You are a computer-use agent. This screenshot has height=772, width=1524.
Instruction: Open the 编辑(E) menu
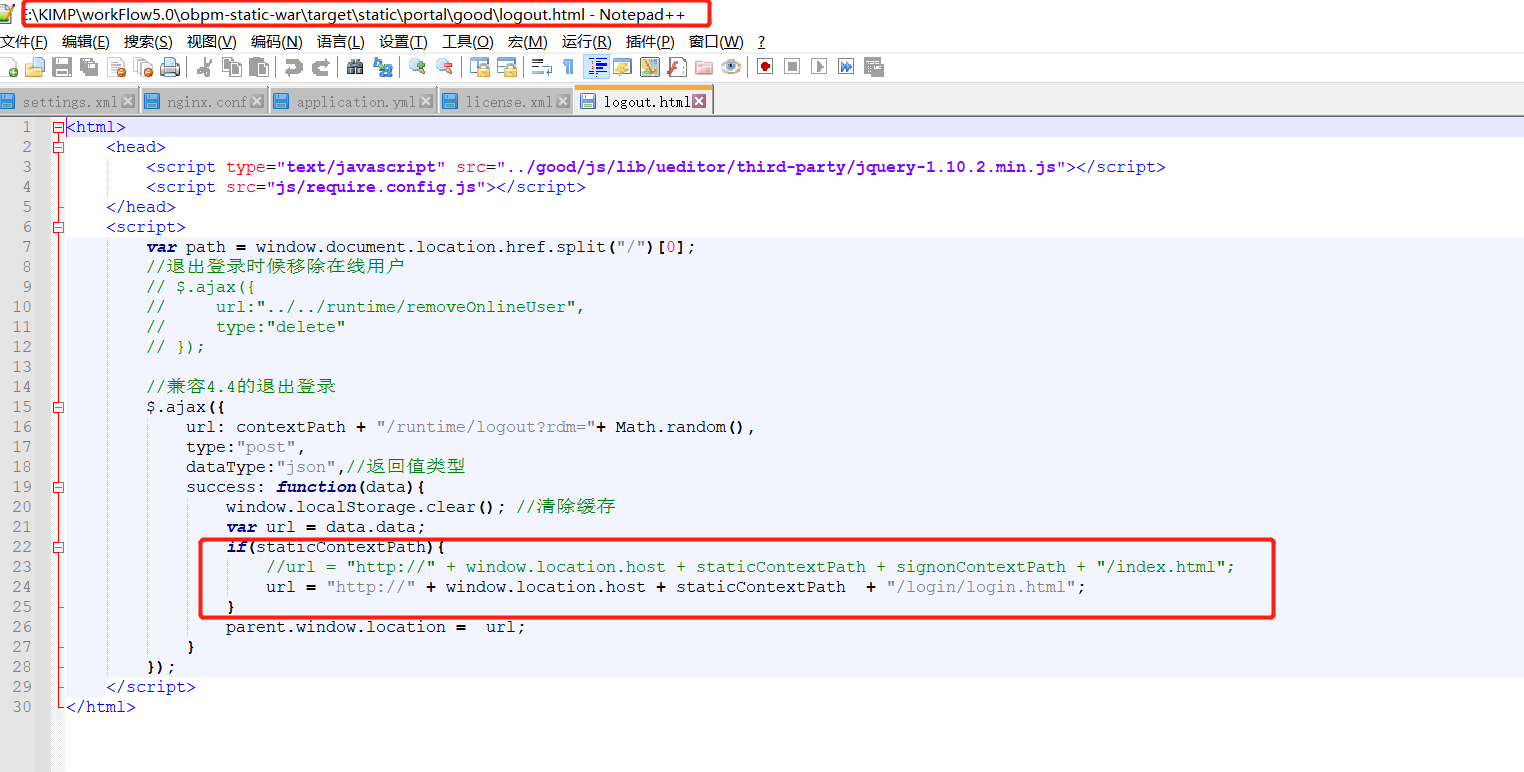click(86, 41)
